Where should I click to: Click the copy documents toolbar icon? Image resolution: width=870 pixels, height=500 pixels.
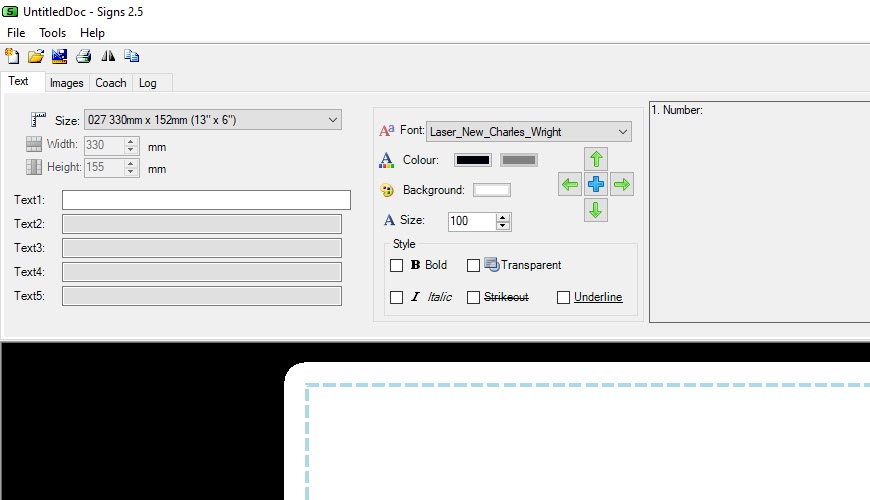[131, 56]
